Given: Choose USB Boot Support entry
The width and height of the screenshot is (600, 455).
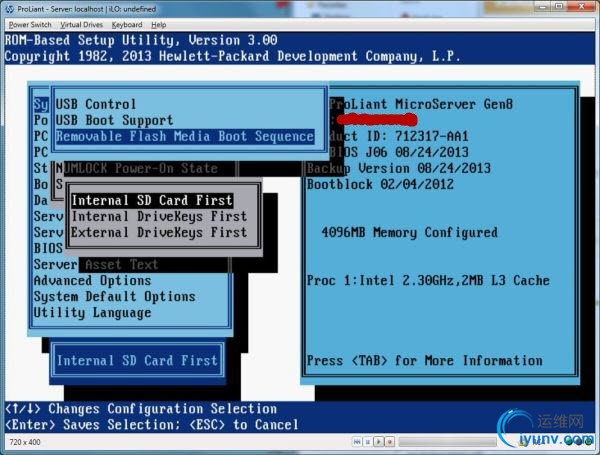Looking at the screenshot, I should coord(114,120).
